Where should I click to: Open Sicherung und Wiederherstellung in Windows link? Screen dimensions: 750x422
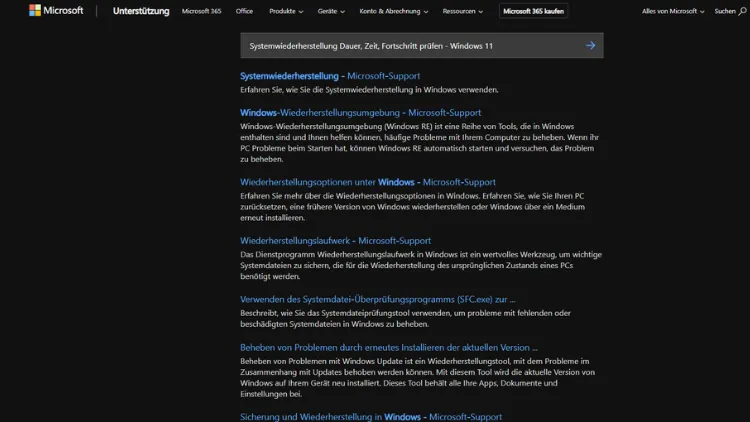[x=371, y=417]
